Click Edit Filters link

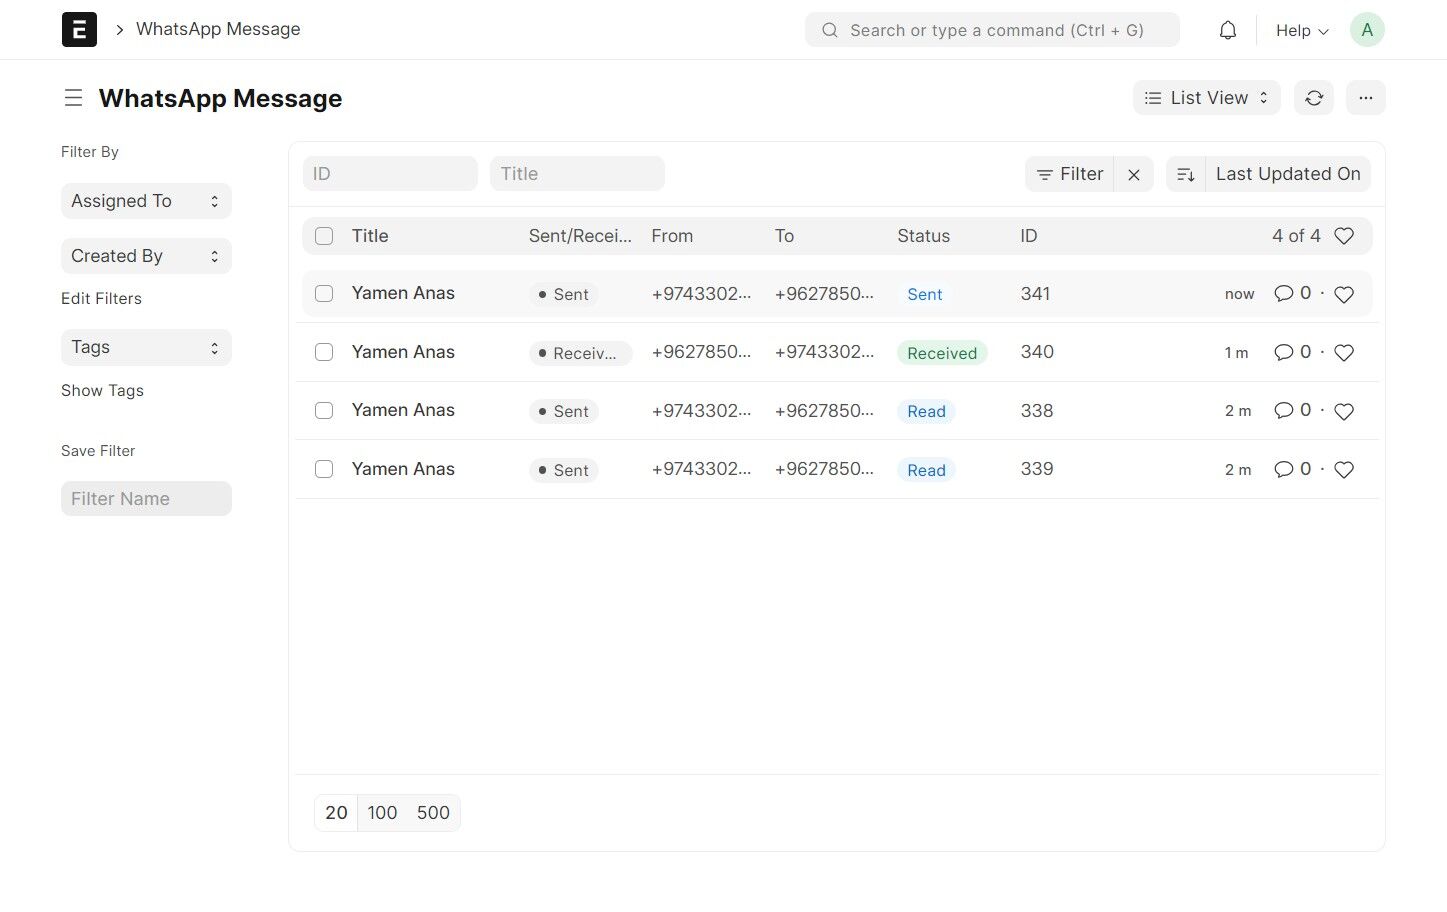(x=101, y=299)
